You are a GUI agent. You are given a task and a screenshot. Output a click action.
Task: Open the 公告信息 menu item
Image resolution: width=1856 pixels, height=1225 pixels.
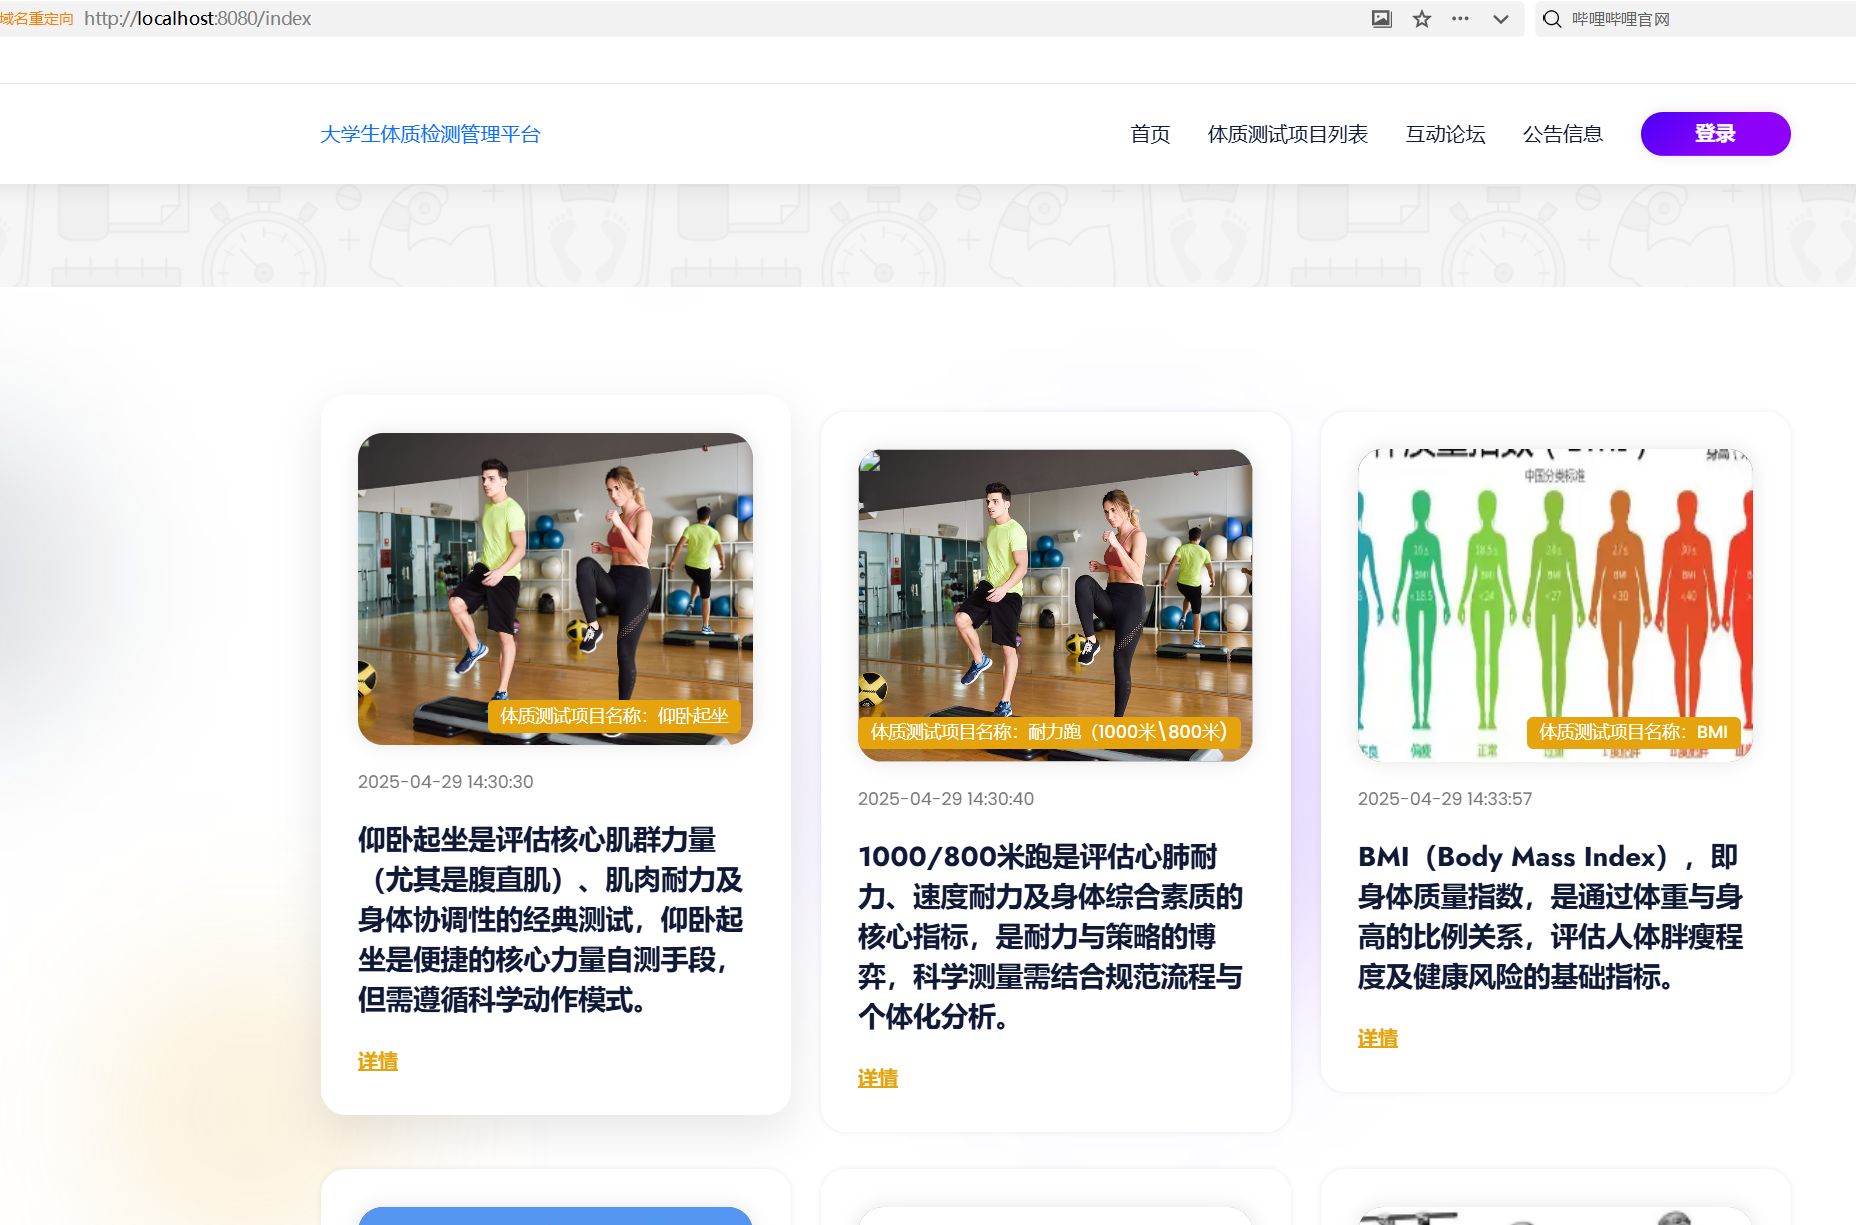[1562, 134]
